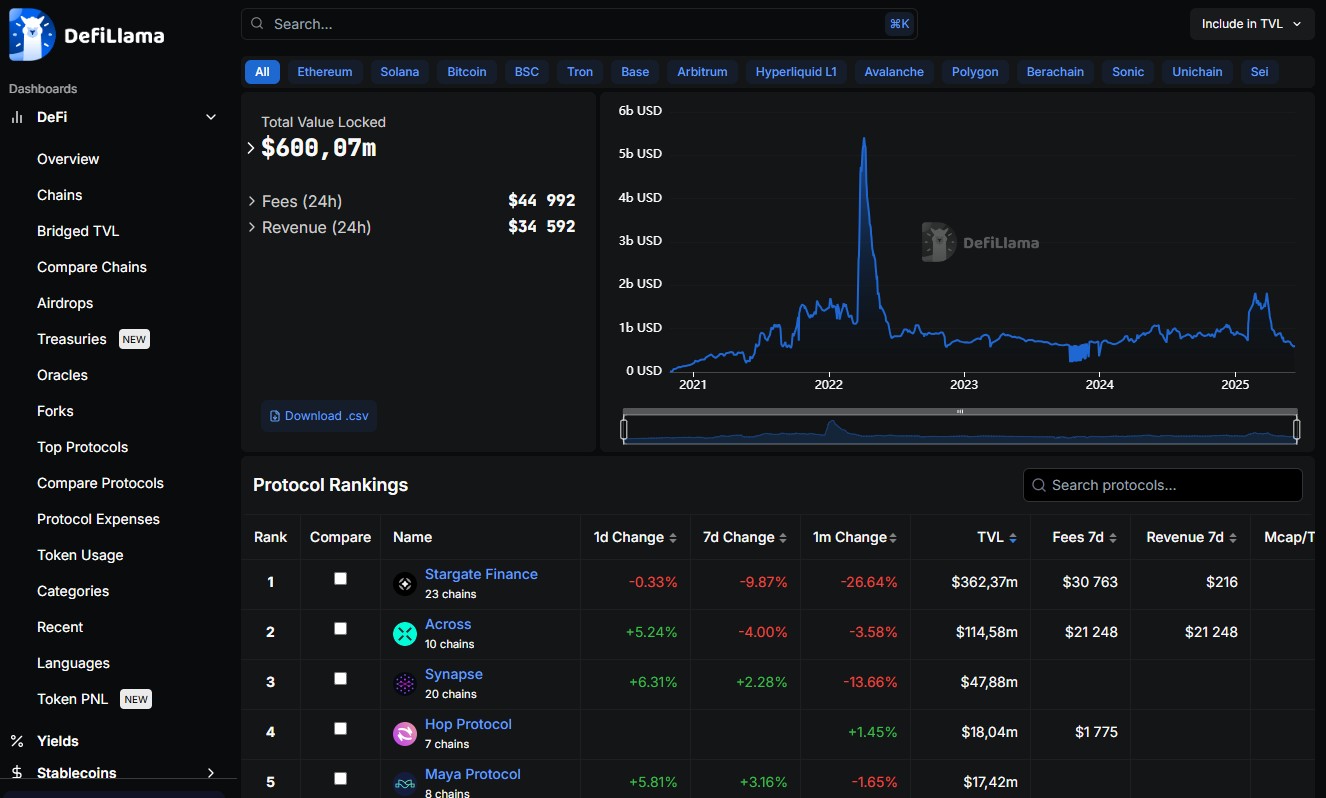The width and height of the screenshot is (1326, 798).
Task: Sort by Revenue 7d arrows icon
Action: click(x=1233, y=538)
